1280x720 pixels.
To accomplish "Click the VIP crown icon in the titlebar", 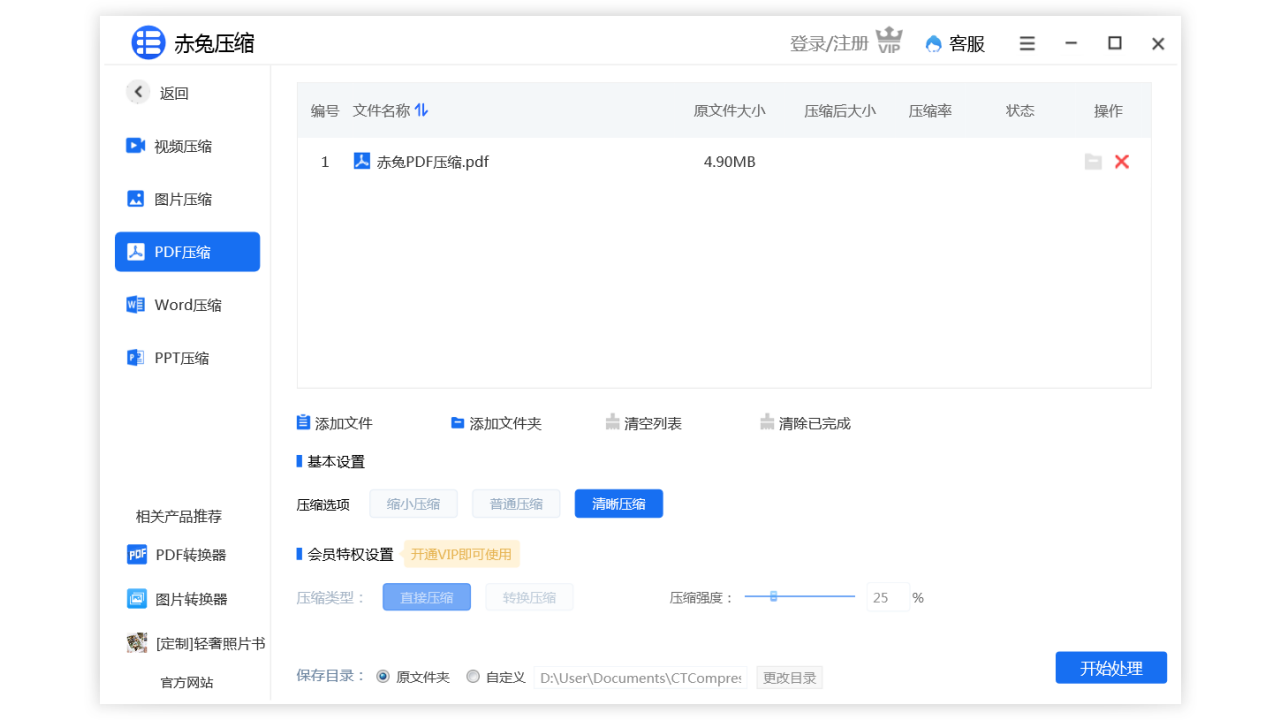I will pyautogui.click(x=888, y=42).
